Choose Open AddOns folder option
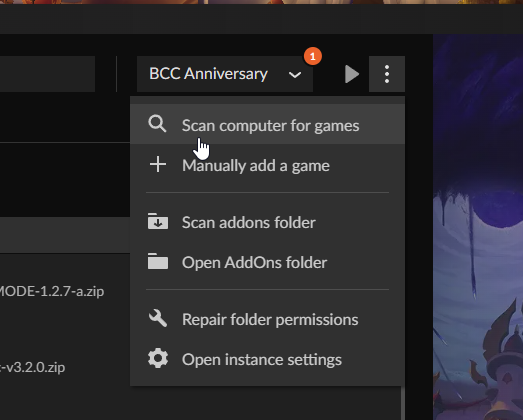 pos(268,262)
